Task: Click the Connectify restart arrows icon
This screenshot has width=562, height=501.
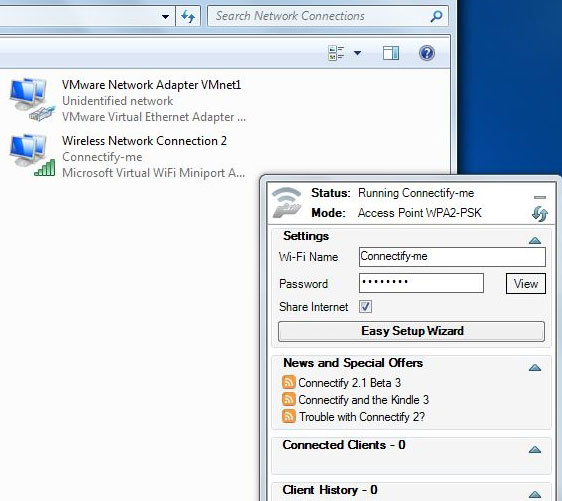Action: tap(539, 214)
